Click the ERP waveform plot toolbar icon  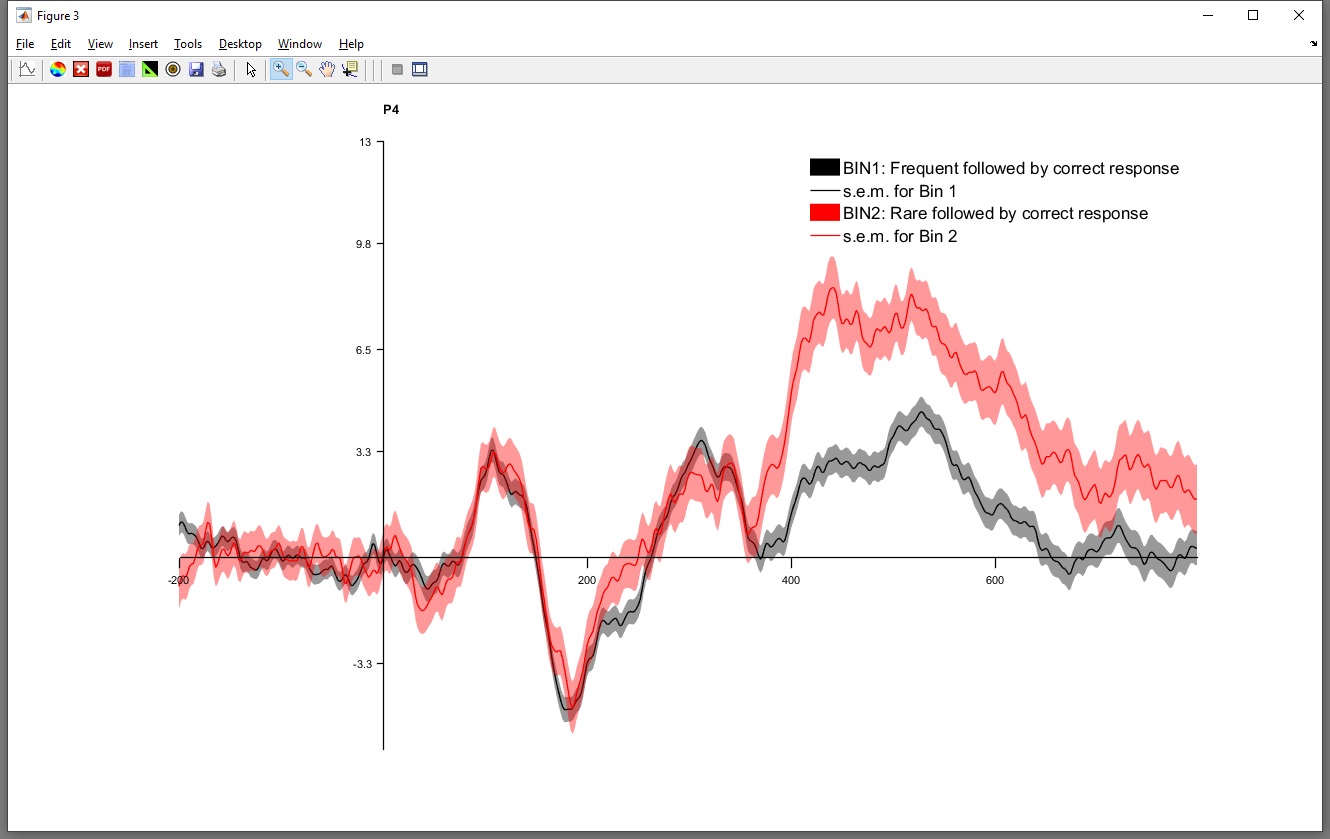pos(27,69)
